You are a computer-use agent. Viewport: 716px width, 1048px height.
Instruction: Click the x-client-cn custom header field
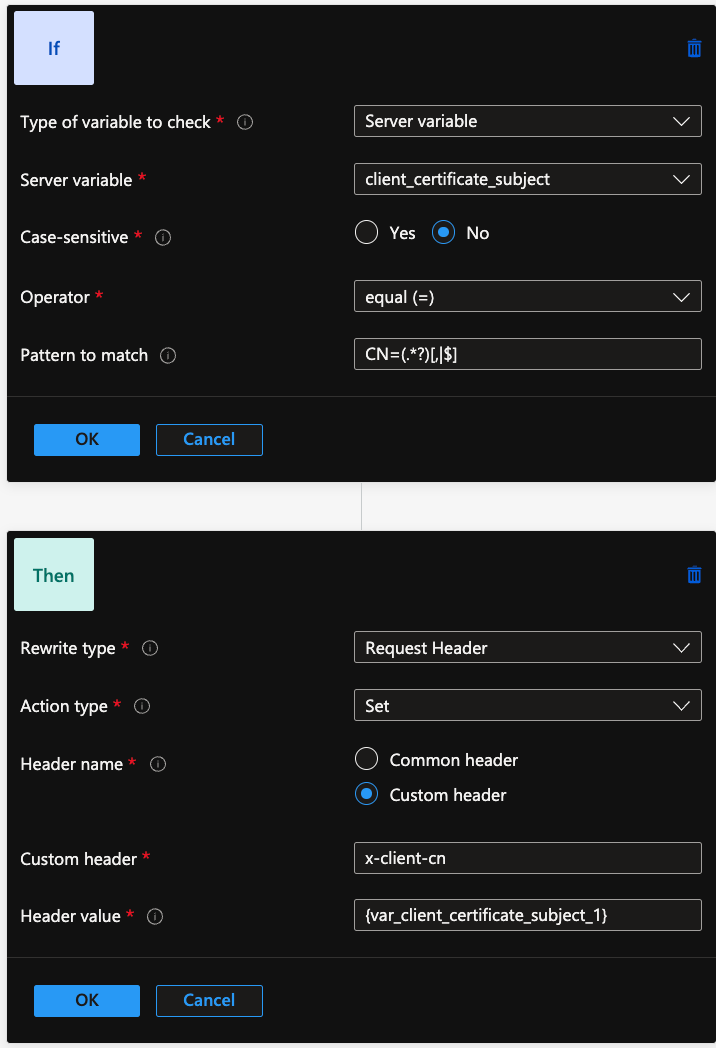527,858
